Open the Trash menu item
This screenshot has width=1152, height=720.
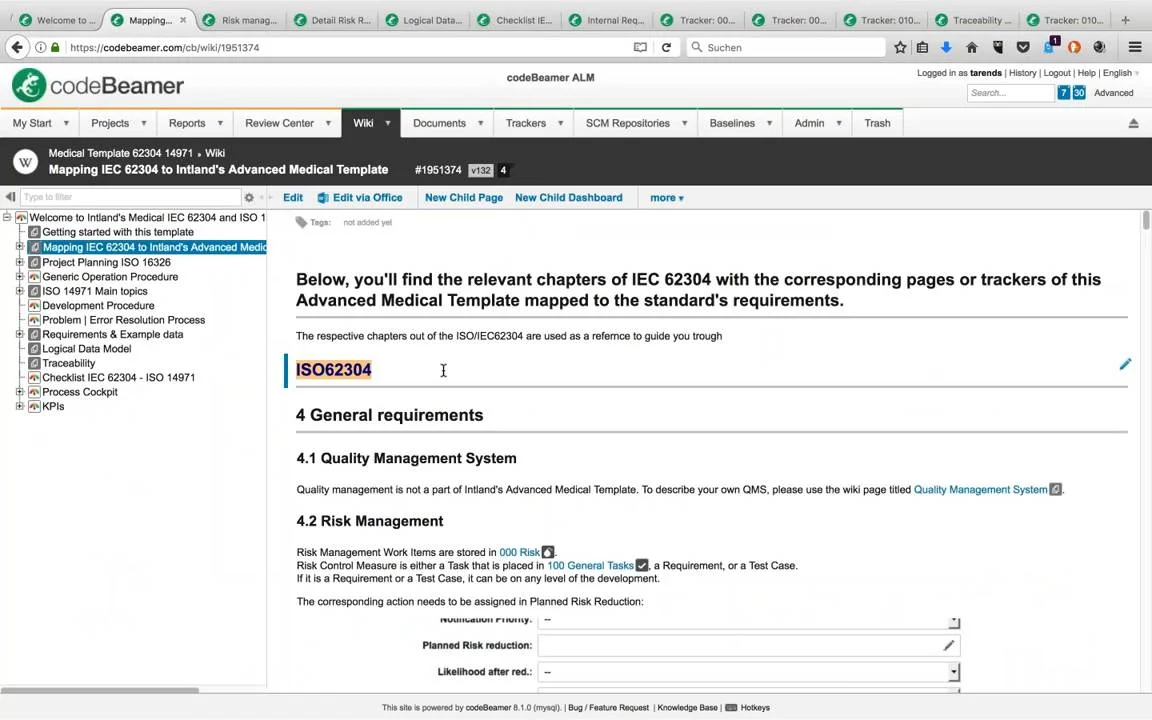coord(877,123)
